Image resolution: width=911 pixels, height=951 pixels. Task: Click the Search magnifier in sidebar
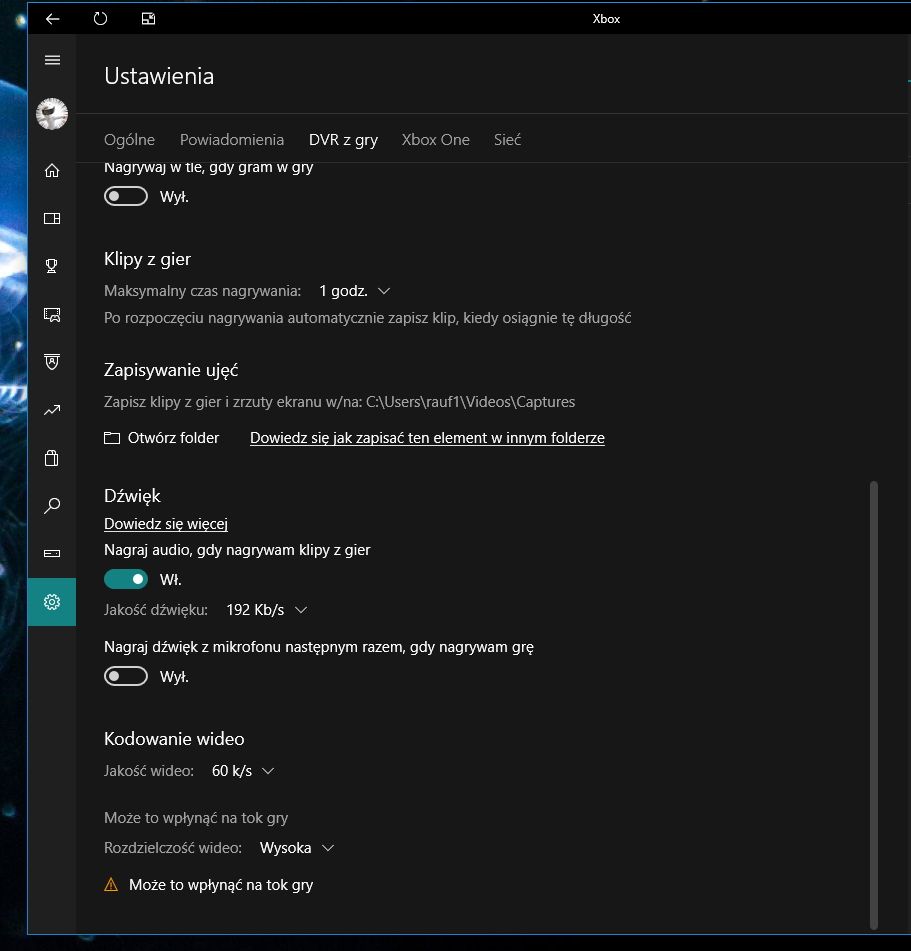(x=52, y=506)
